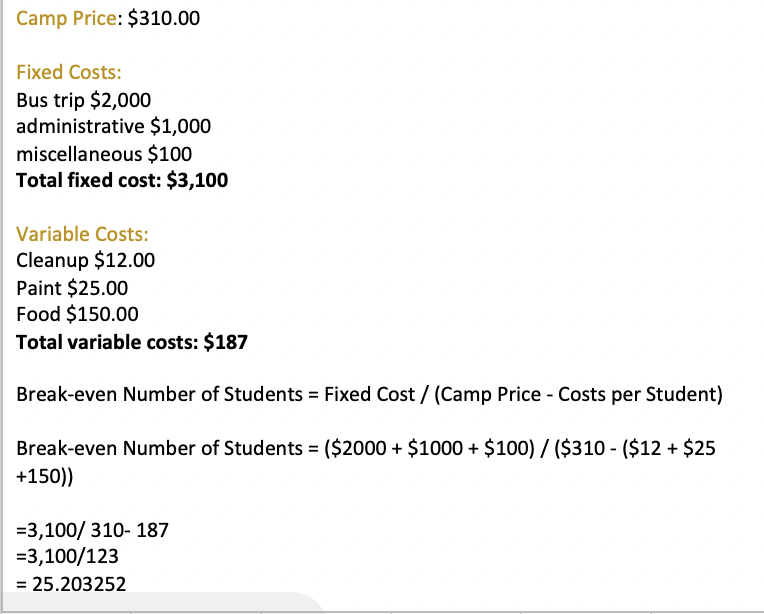Click the "administrative $1,000" line
This screenshot has width=764, height=614.
(x=113, y=127)
